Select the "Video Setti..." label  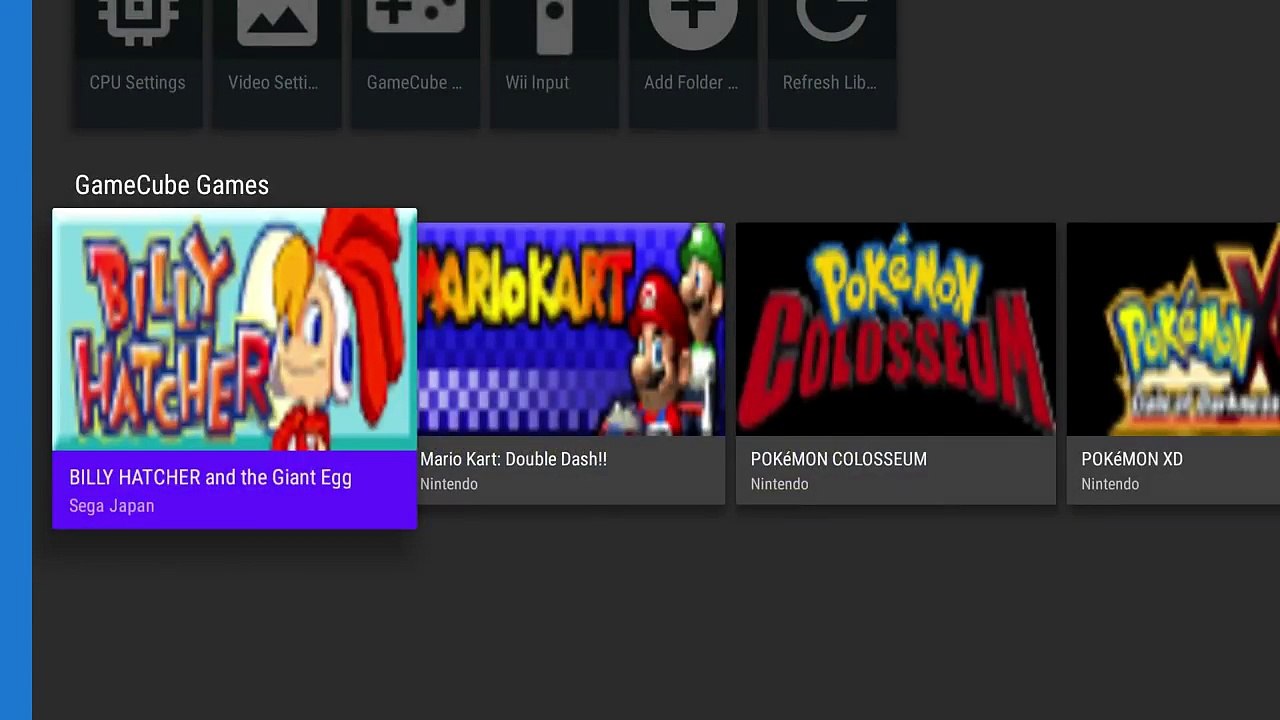point(273,83)
